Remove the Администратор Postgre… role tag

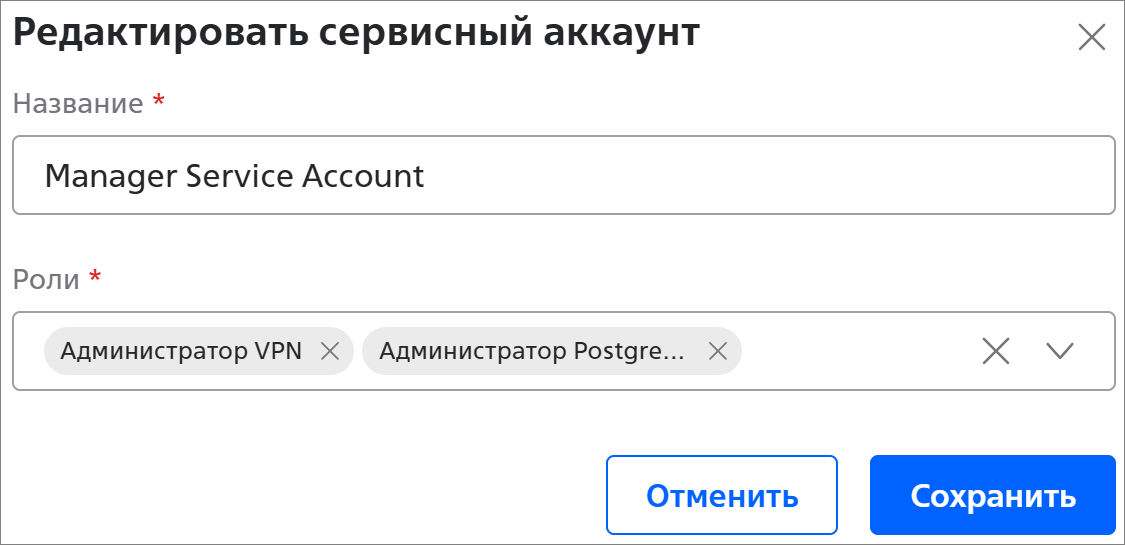716,351
